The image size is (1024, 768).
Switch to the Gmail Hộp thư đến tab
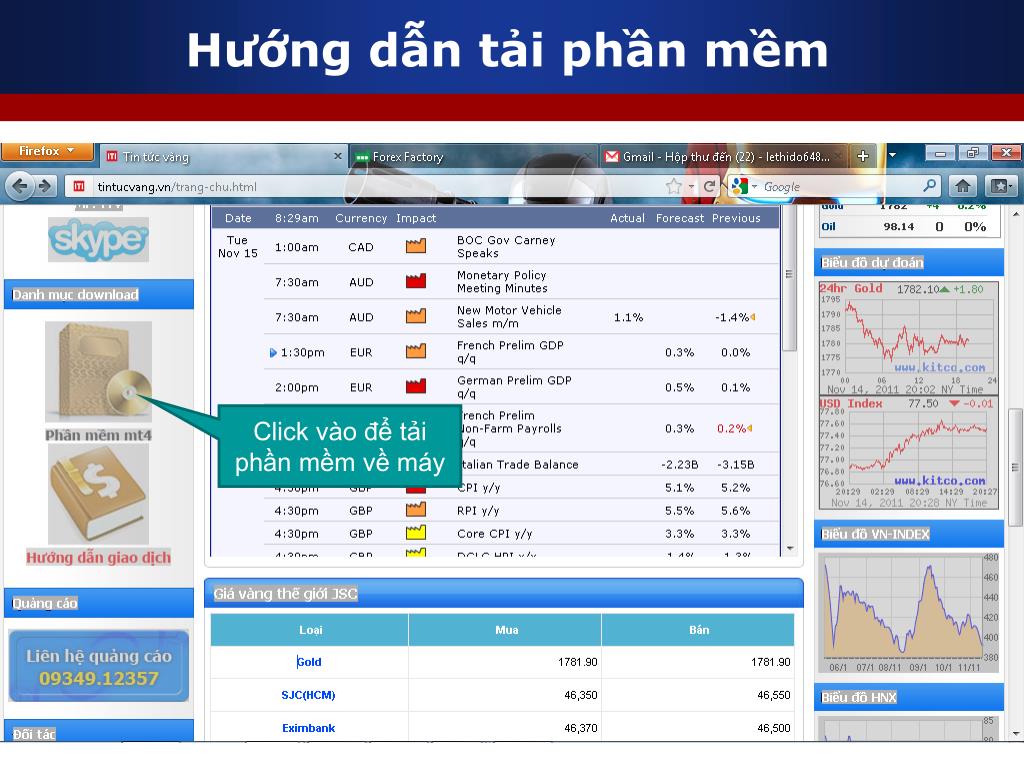coord(722,157)
